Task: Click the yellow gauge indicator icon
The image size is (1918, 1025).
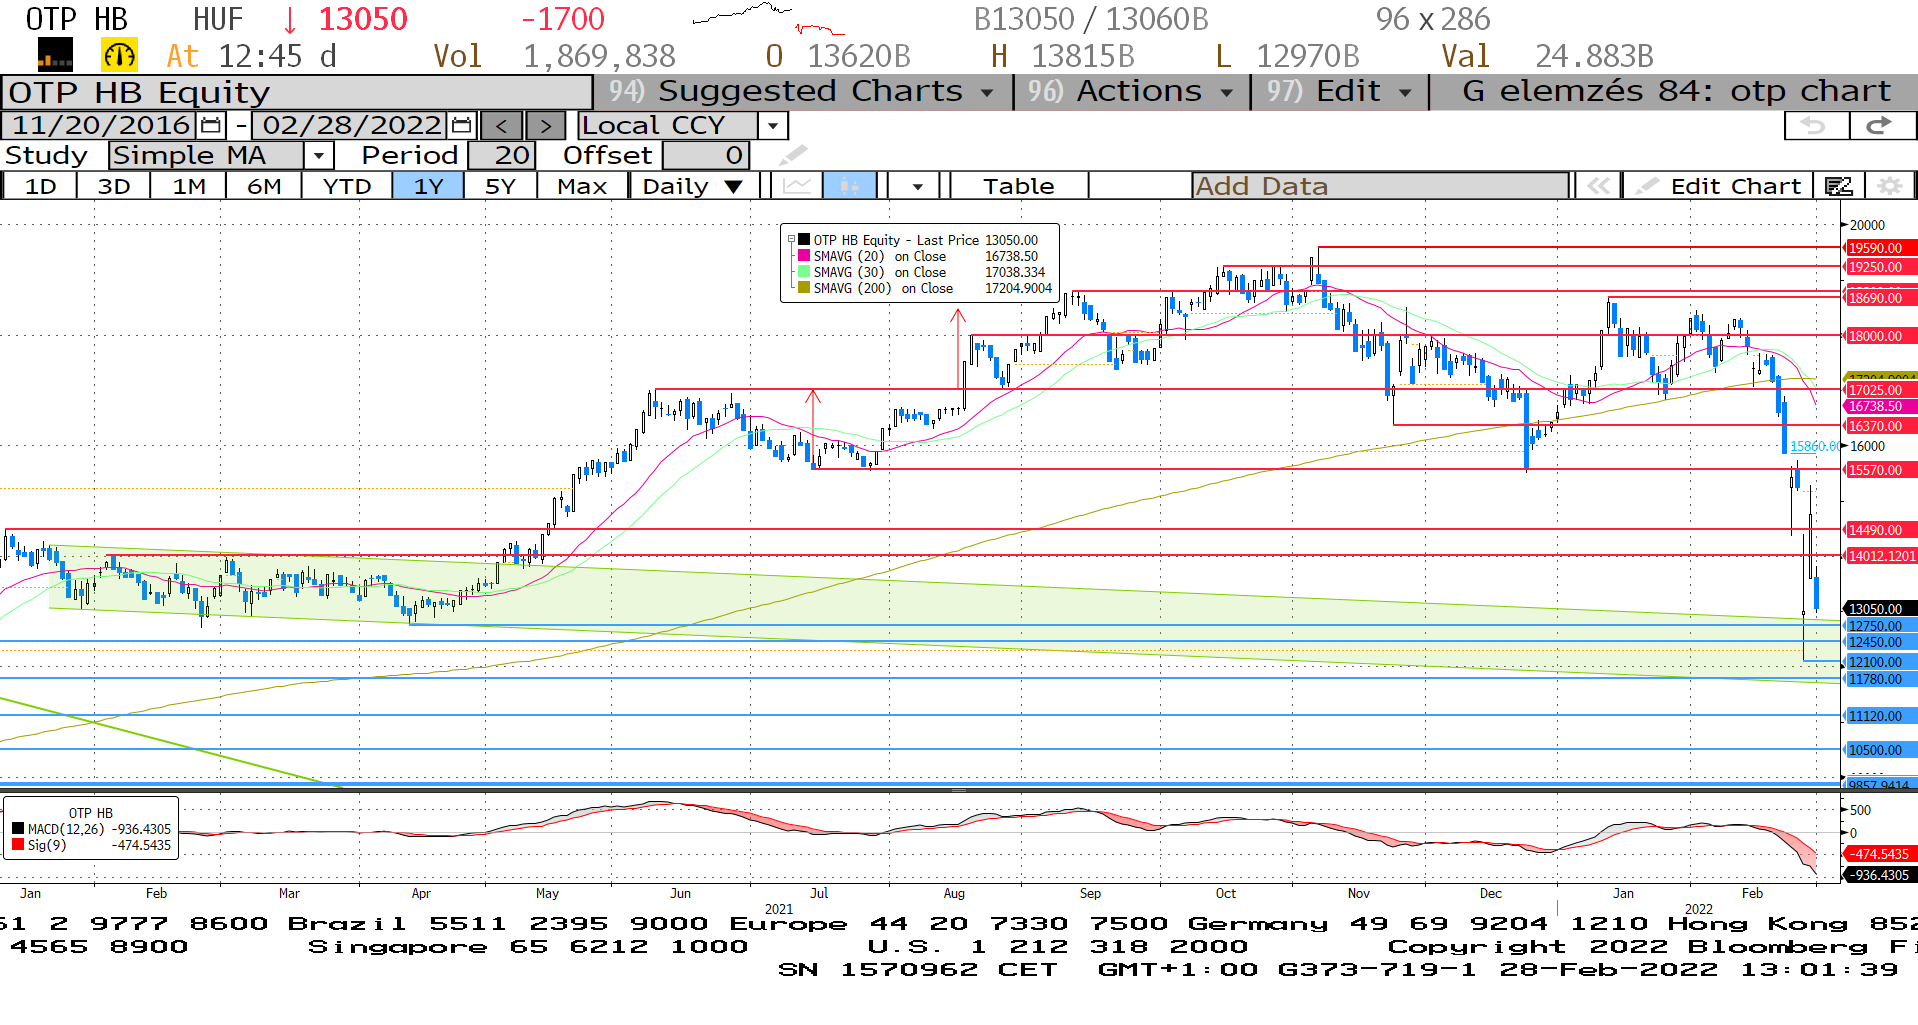Action: click(119, 55)
